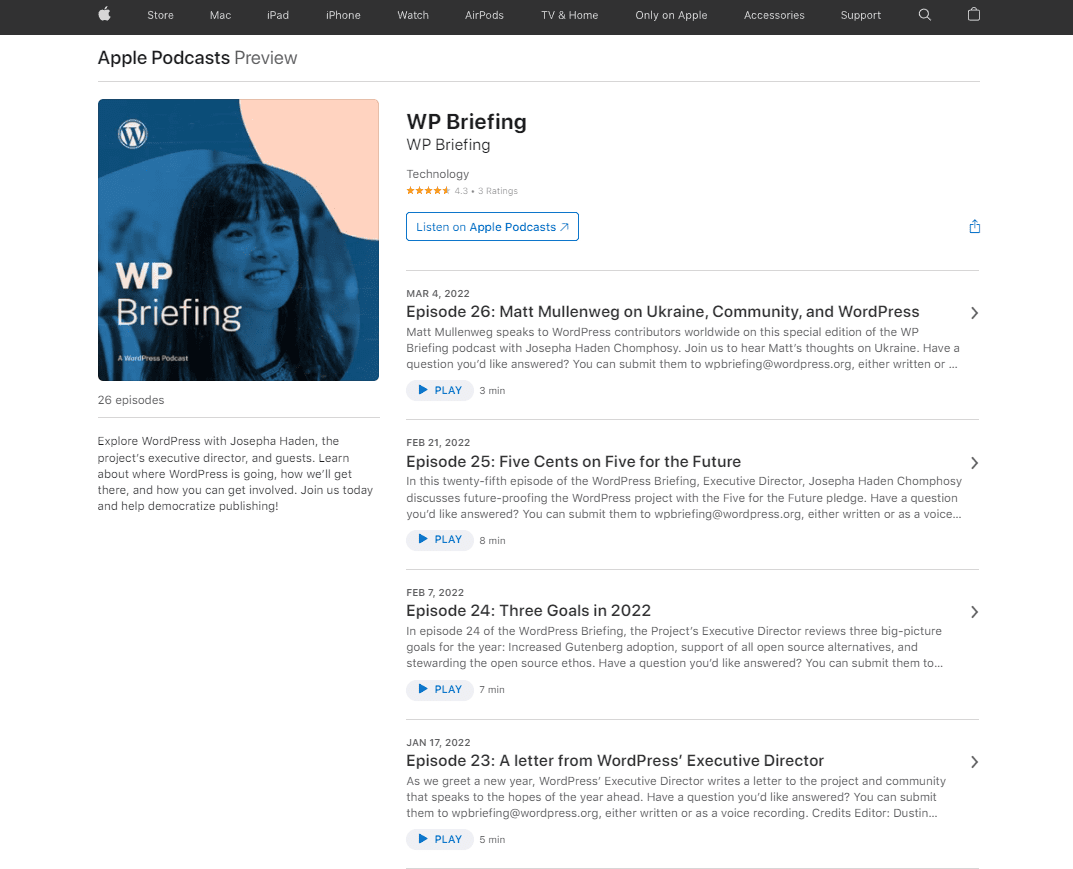Screen dimensions: 1073x869
Task: Play Episode 26 about Ukraine
Action: coord(439,390)
